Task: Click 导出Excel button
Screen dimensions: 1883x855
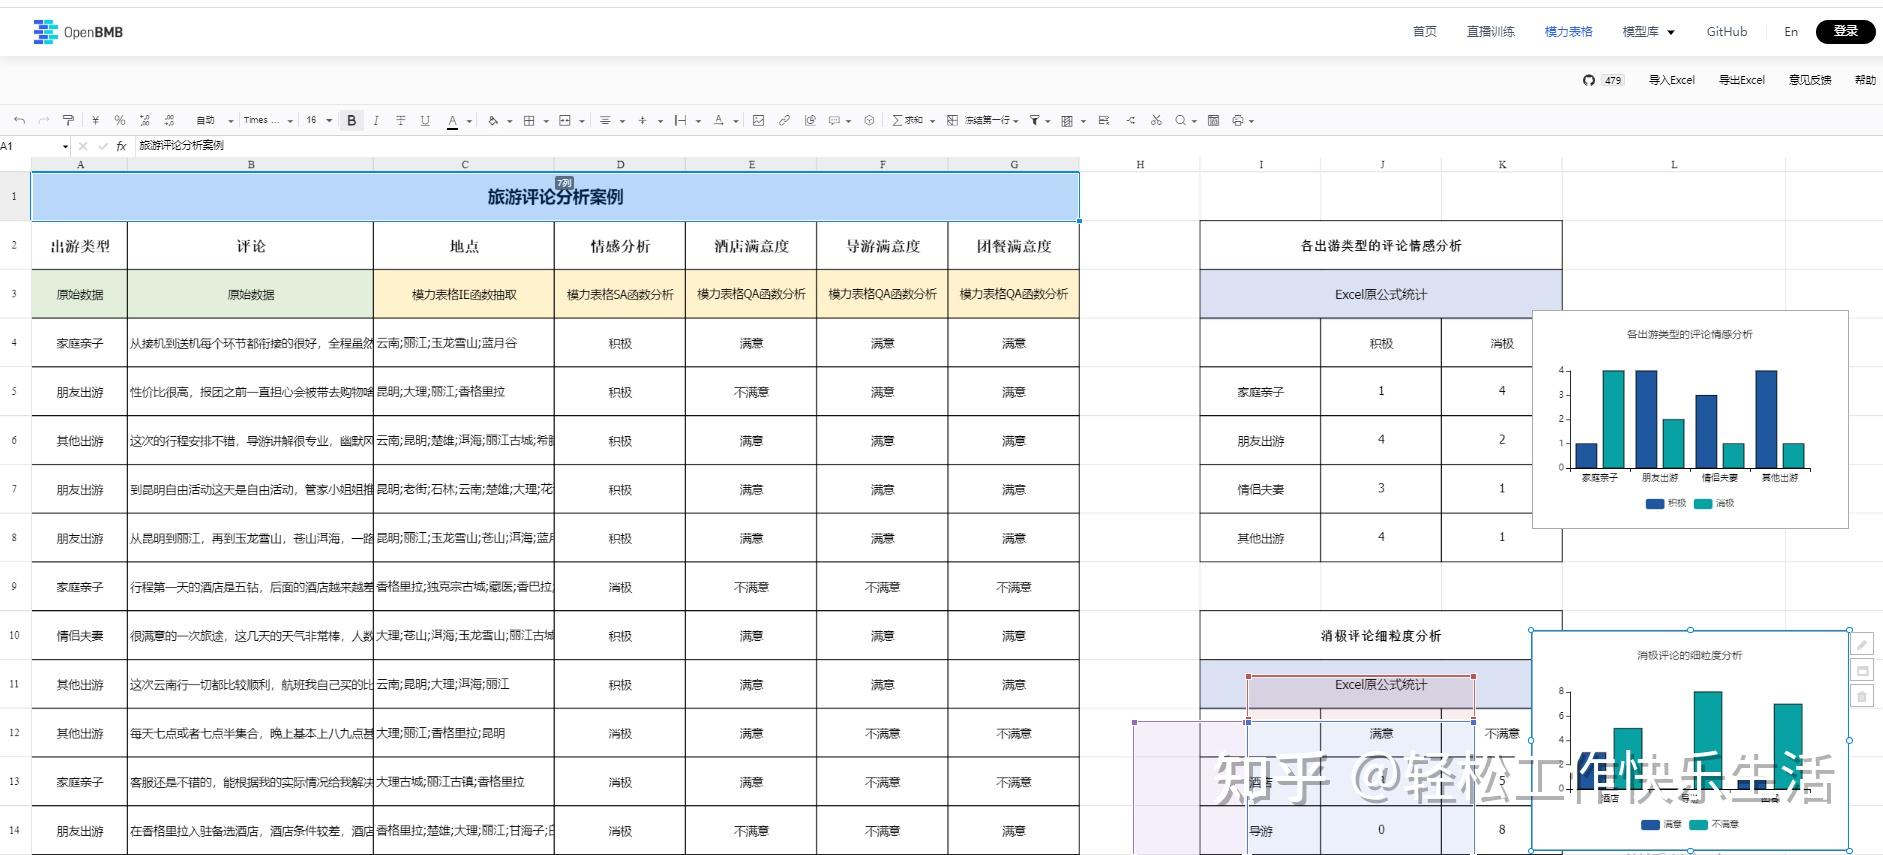Action: coord(1742,80)
